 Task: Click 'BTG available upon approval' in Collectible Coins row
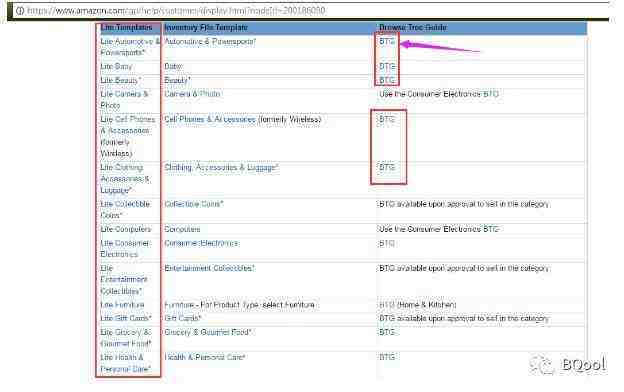click(464, 204)
